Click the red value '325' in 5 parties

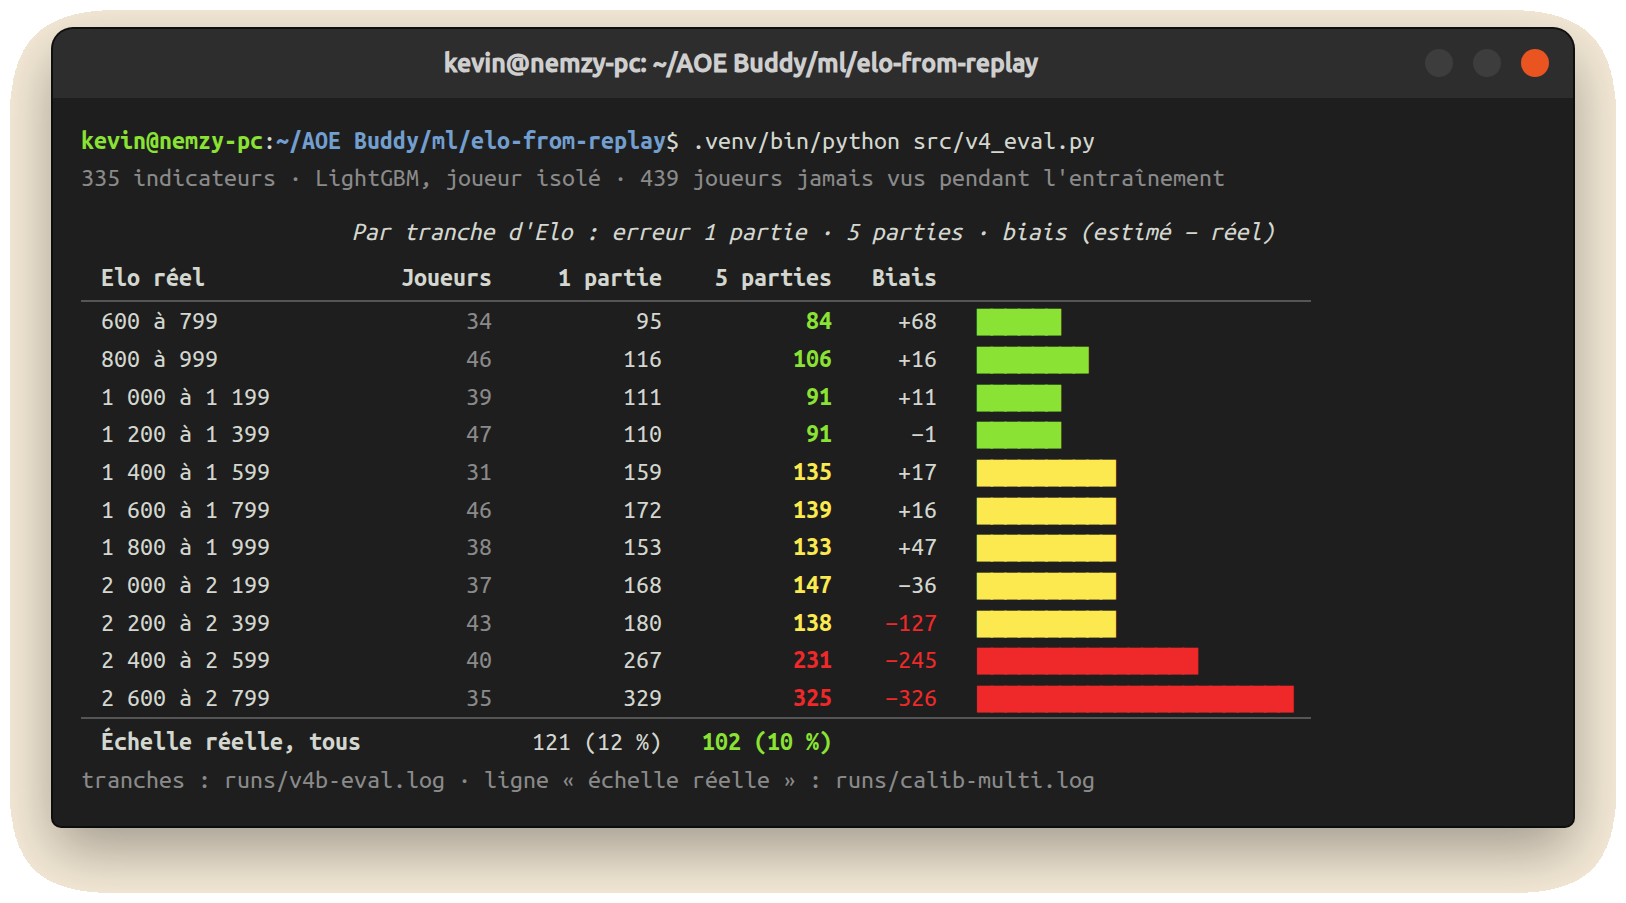[x=812, y=698]
